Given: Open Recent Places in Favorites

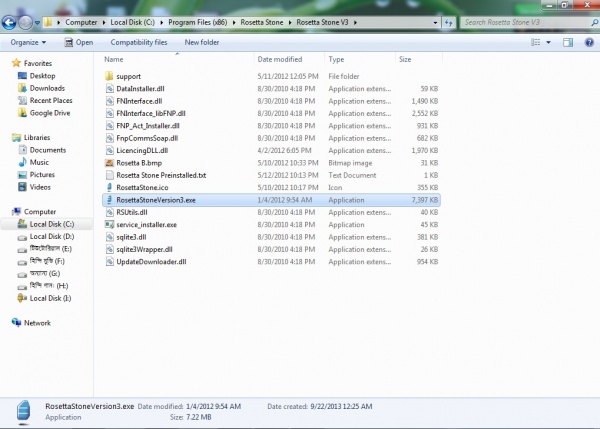Looking at the screenshot, I should coord(51,100).
